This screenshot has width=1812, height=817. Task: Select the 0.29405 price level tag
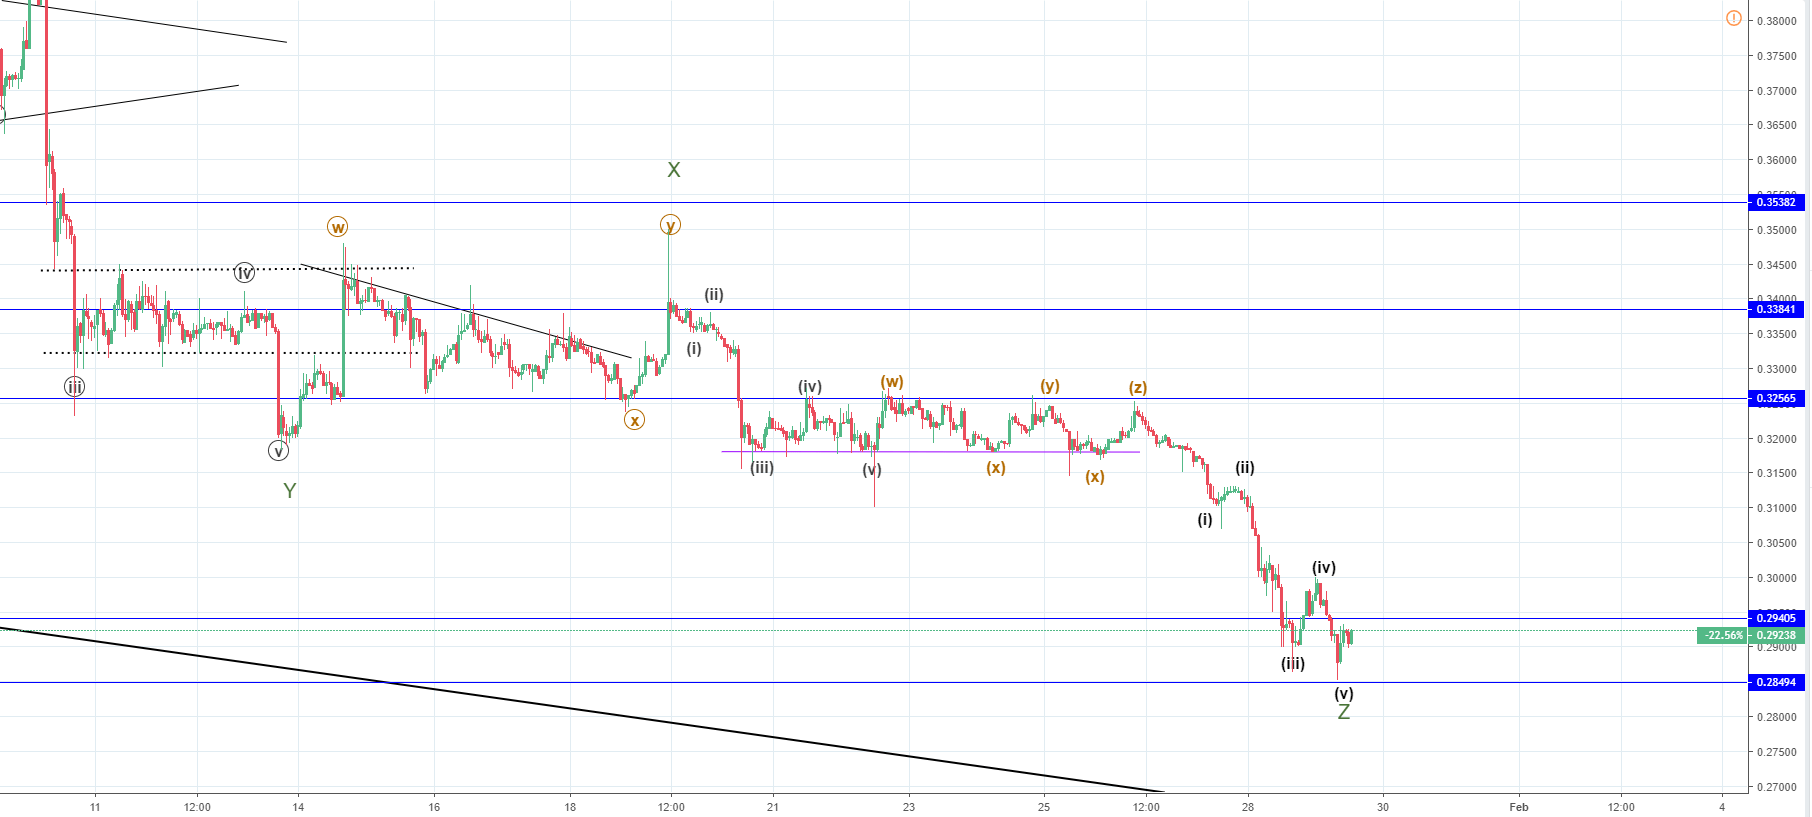pyautogui.click(x=1776, y=618)
